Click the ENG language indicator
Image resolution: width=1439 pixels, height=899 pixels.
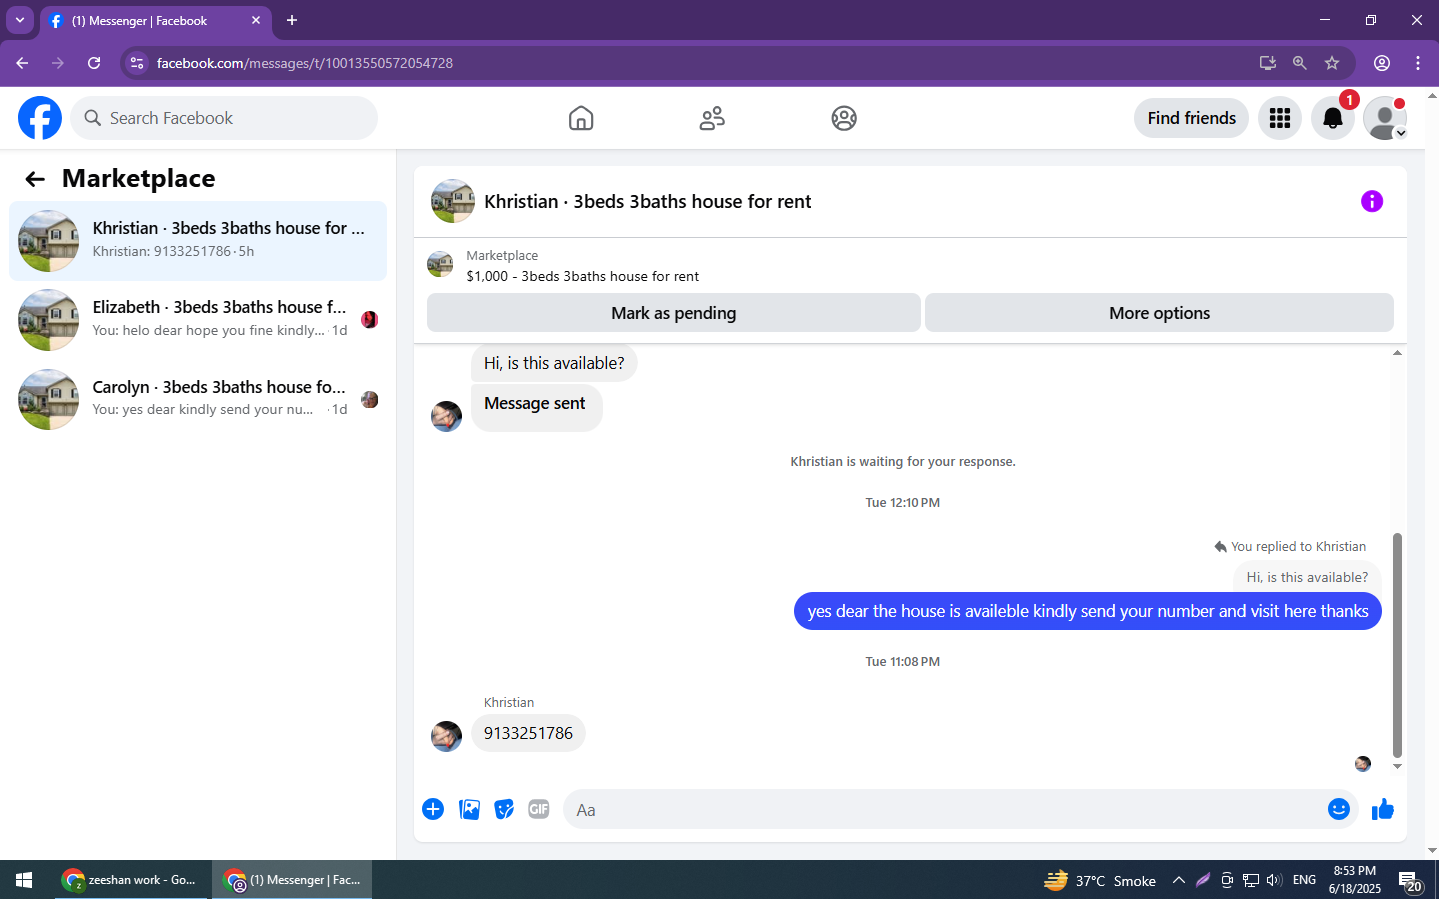coord(1304,880)
